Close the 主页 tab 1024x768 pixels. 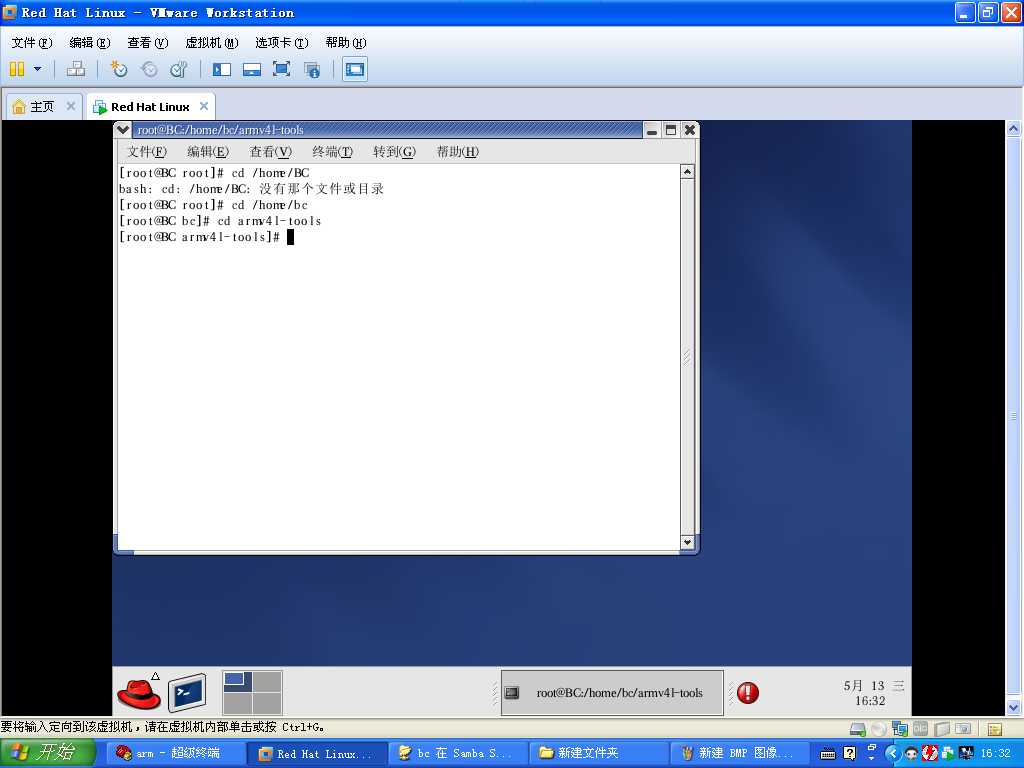pyautogui.click(x=71, y=106)
